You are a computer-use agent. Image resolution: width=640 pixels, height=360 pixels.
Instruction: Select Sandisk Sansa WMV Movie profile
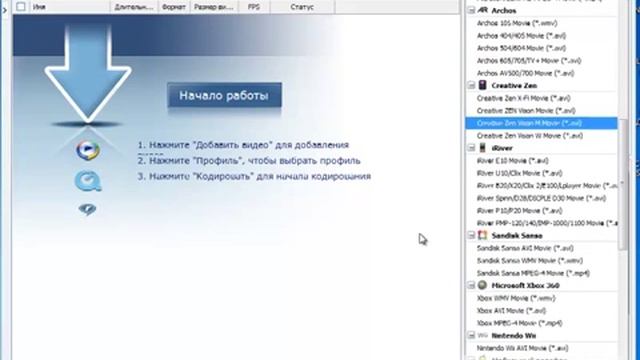tap(530, 261)
